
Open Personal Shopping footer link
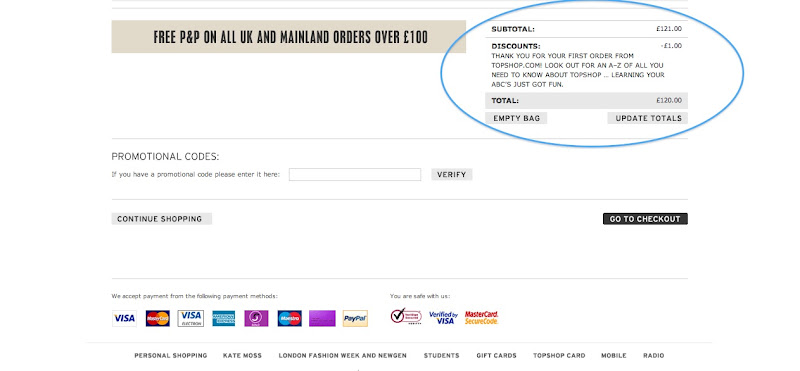coord(171,356)
